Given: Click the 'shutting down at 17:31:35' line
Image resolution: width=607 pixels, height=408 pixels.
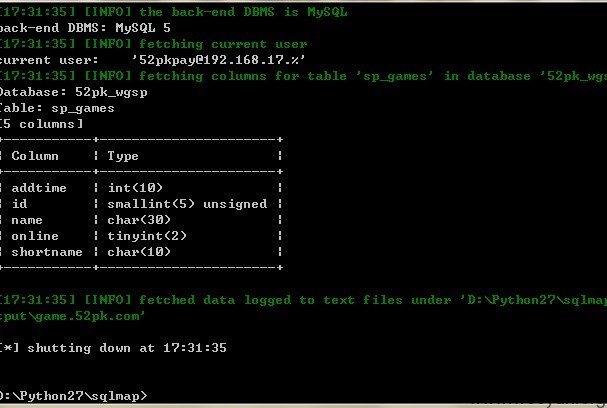Looking at the screenshot, I should (x=113, y=348).
